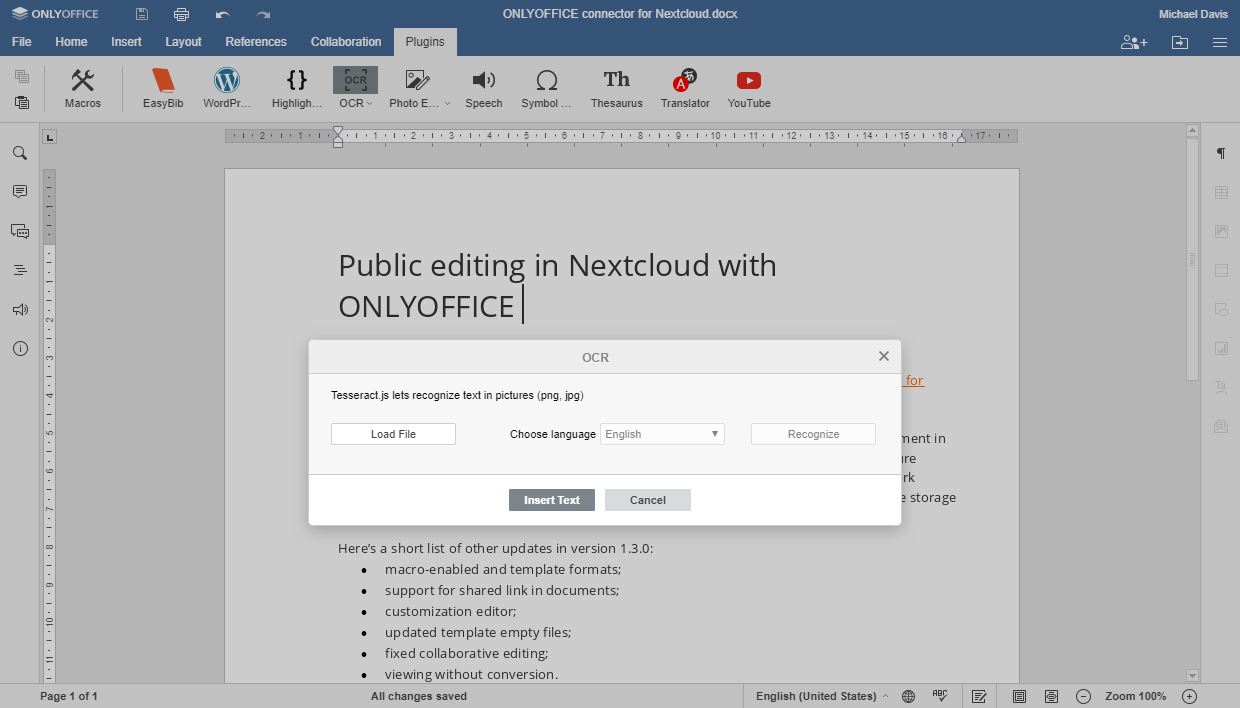Viewport: 1240px width, 708px height.
Task: Switch to the Collaboration tab
Action: click(346, 42)
